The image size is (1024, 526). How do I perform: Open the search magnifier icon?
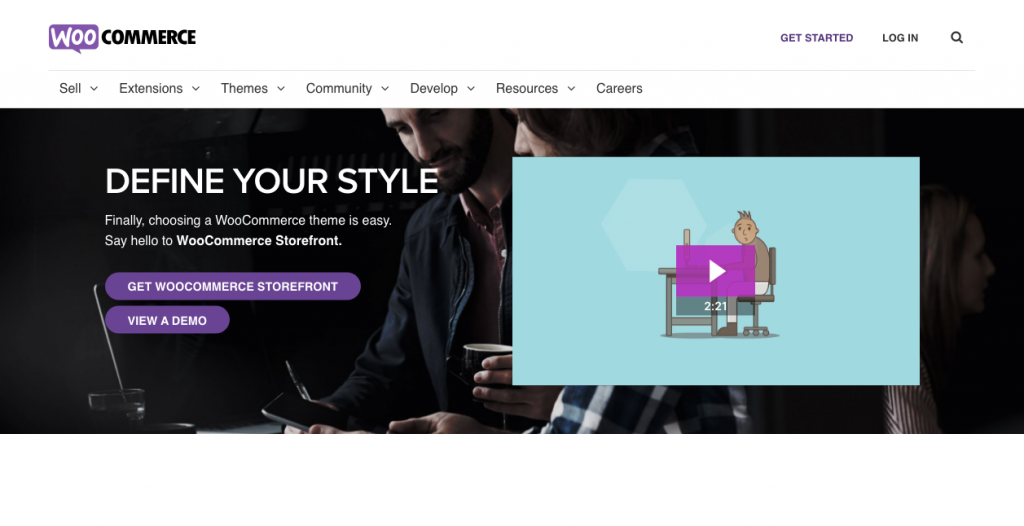pyautogui.click(x=957, y=38)
